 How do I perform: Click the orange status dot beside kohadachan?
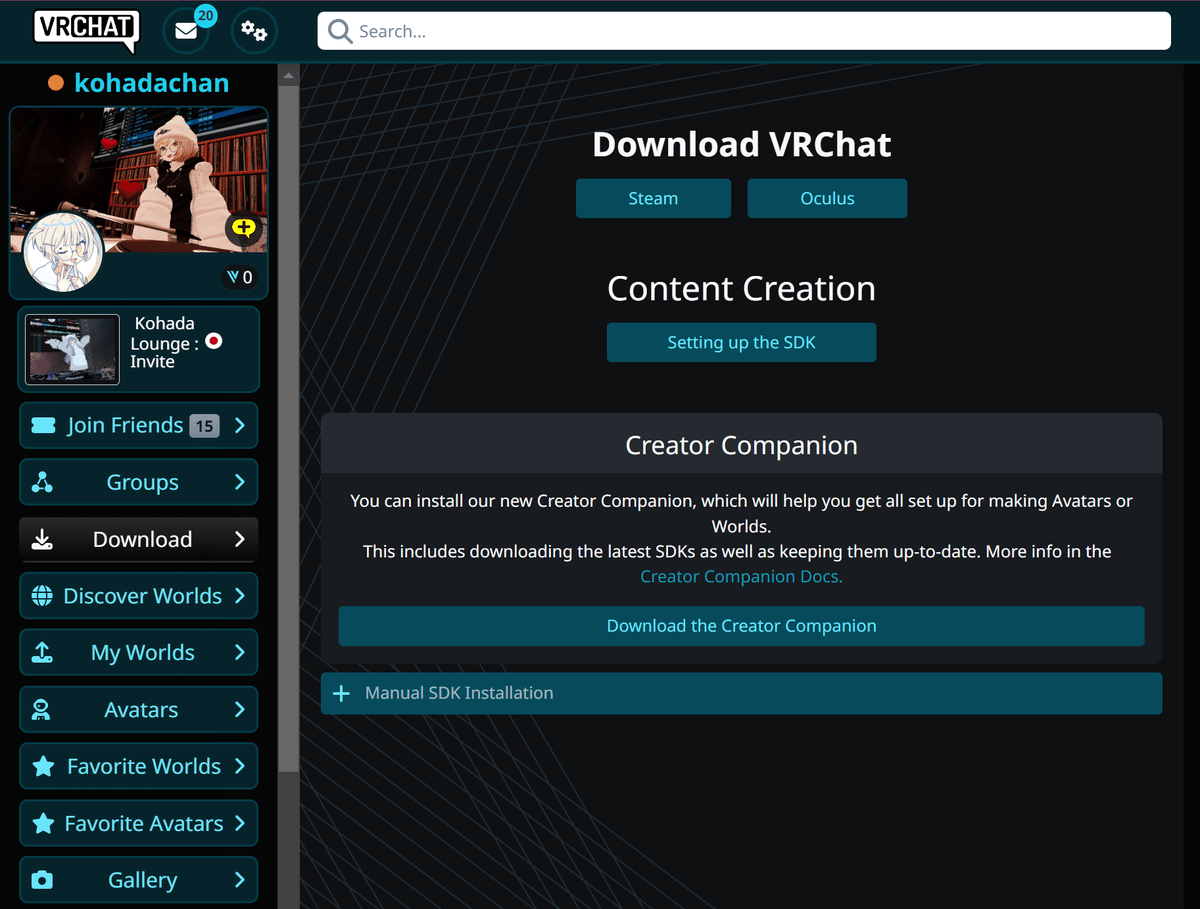point(56,83)
